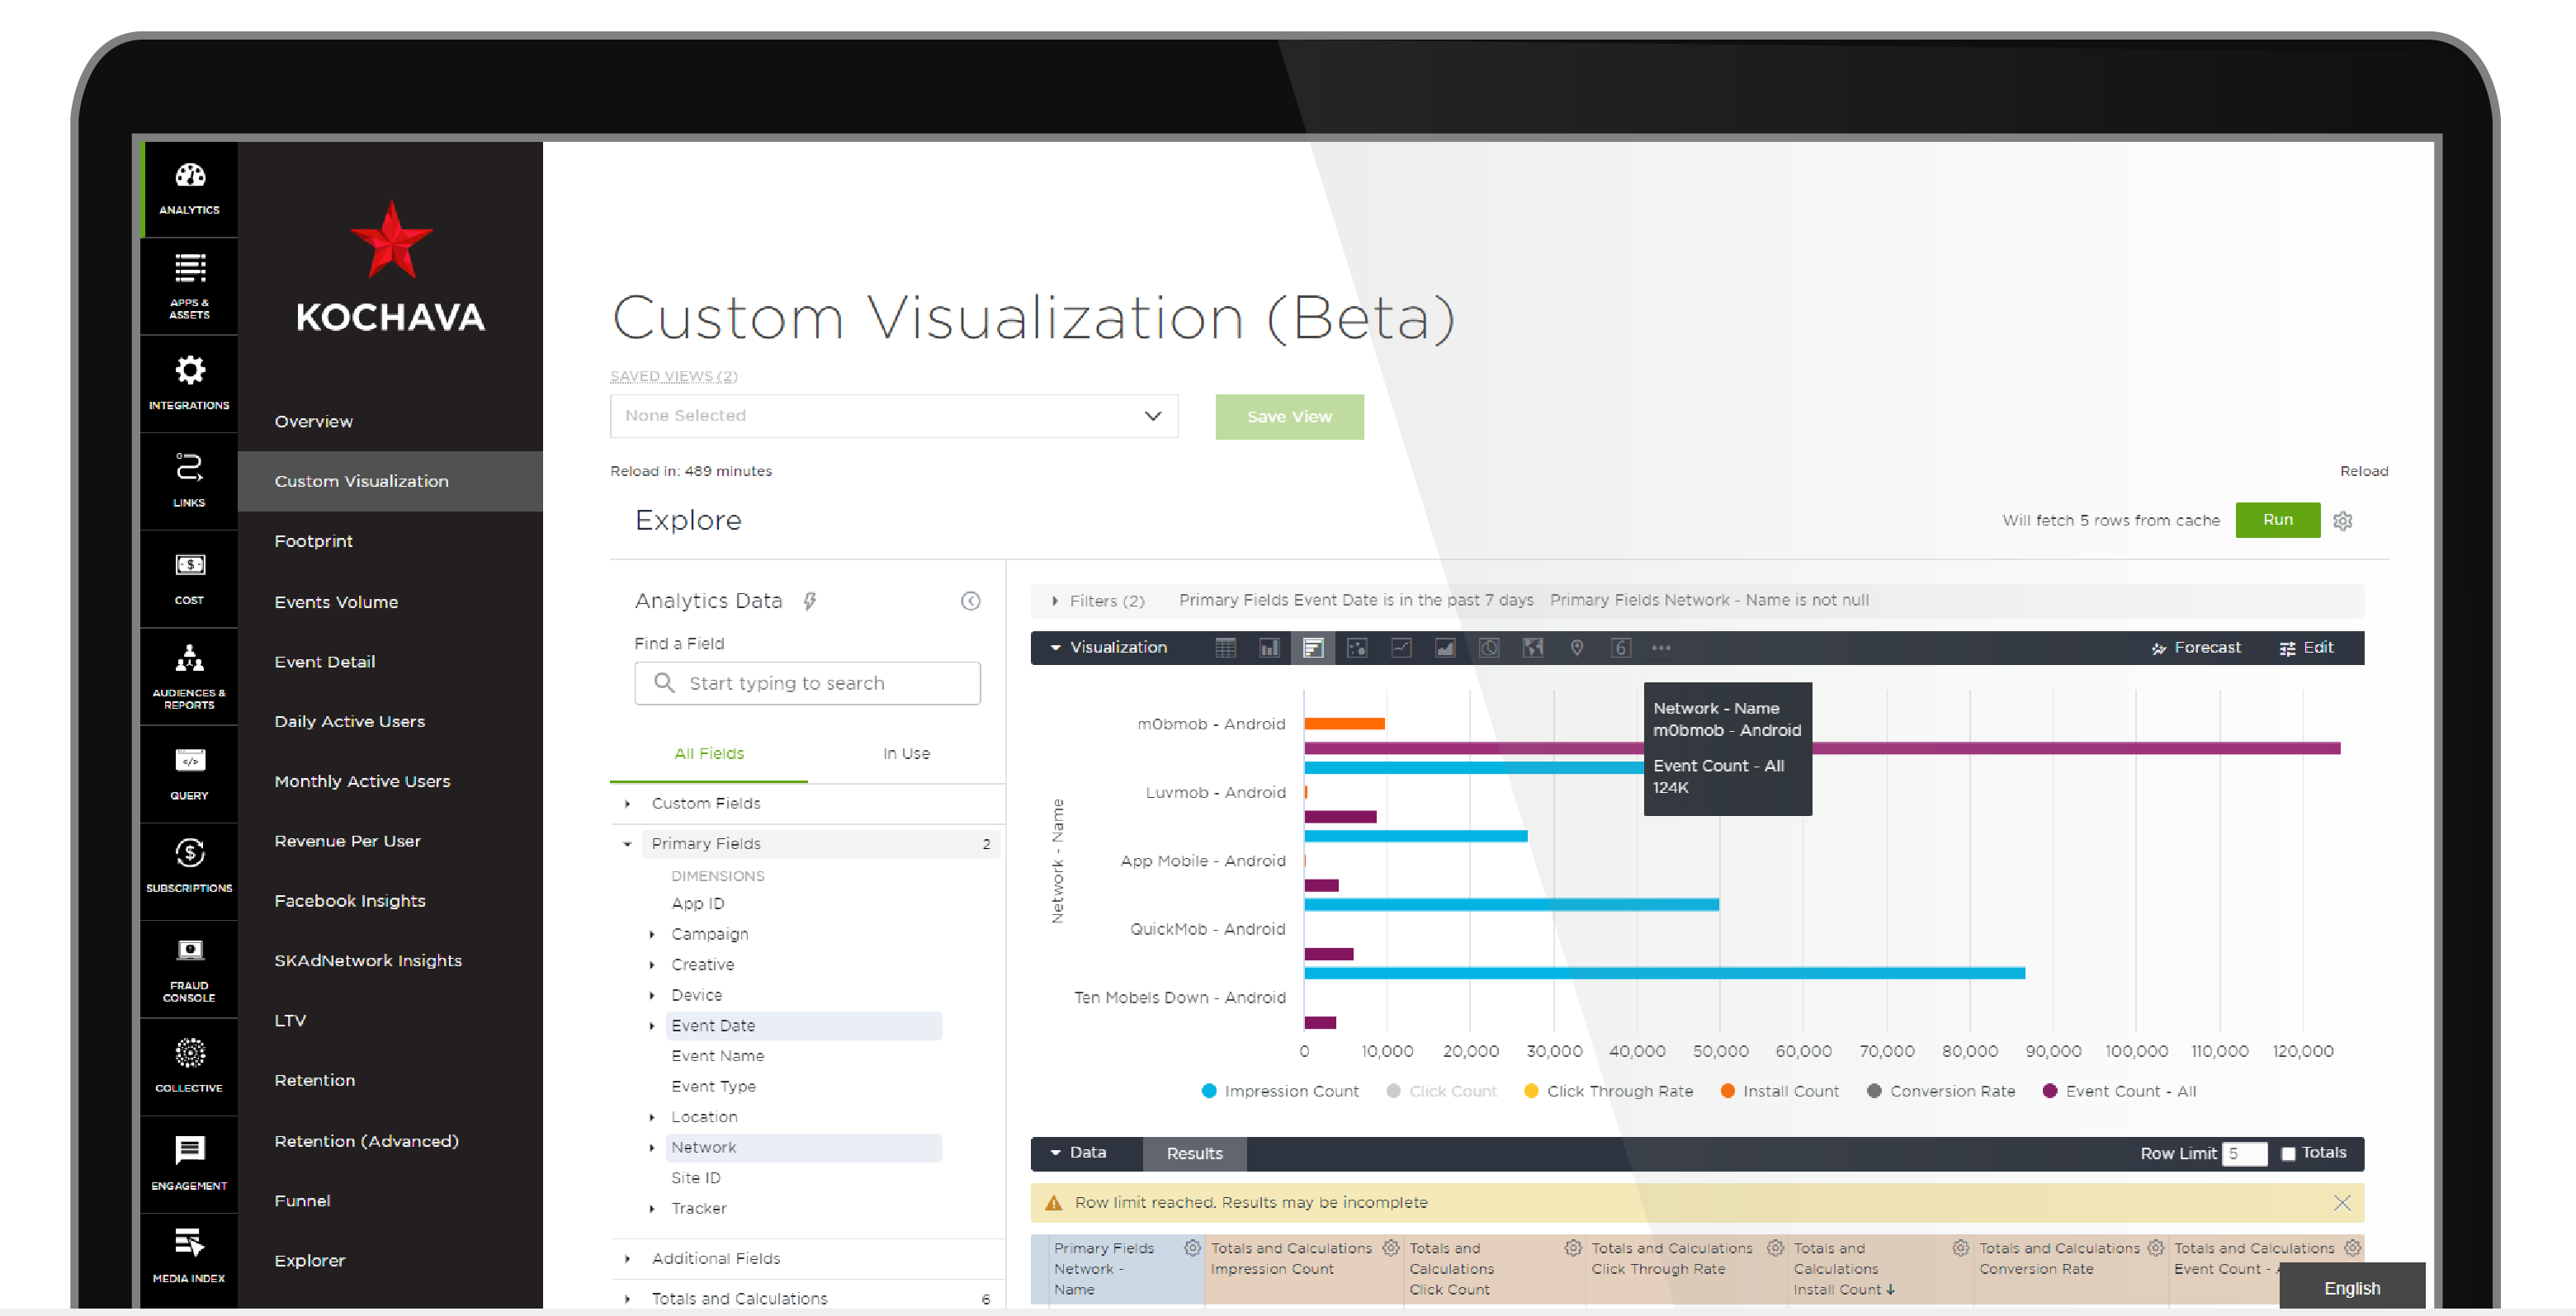2576x1316 pixels.
Task: Click the Find a Field search box
Action: point(807,683)
